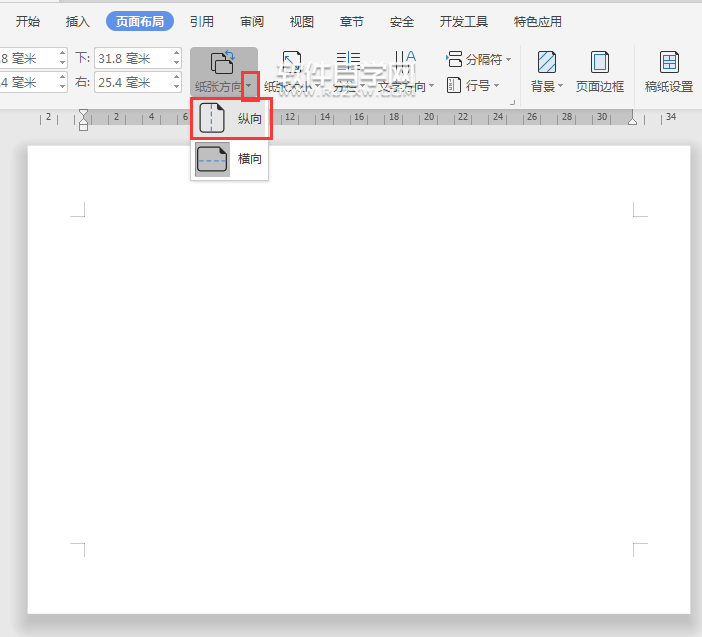Open the 开发工具 tab
This screenshot has width=702, height=637.
[463, 21]
